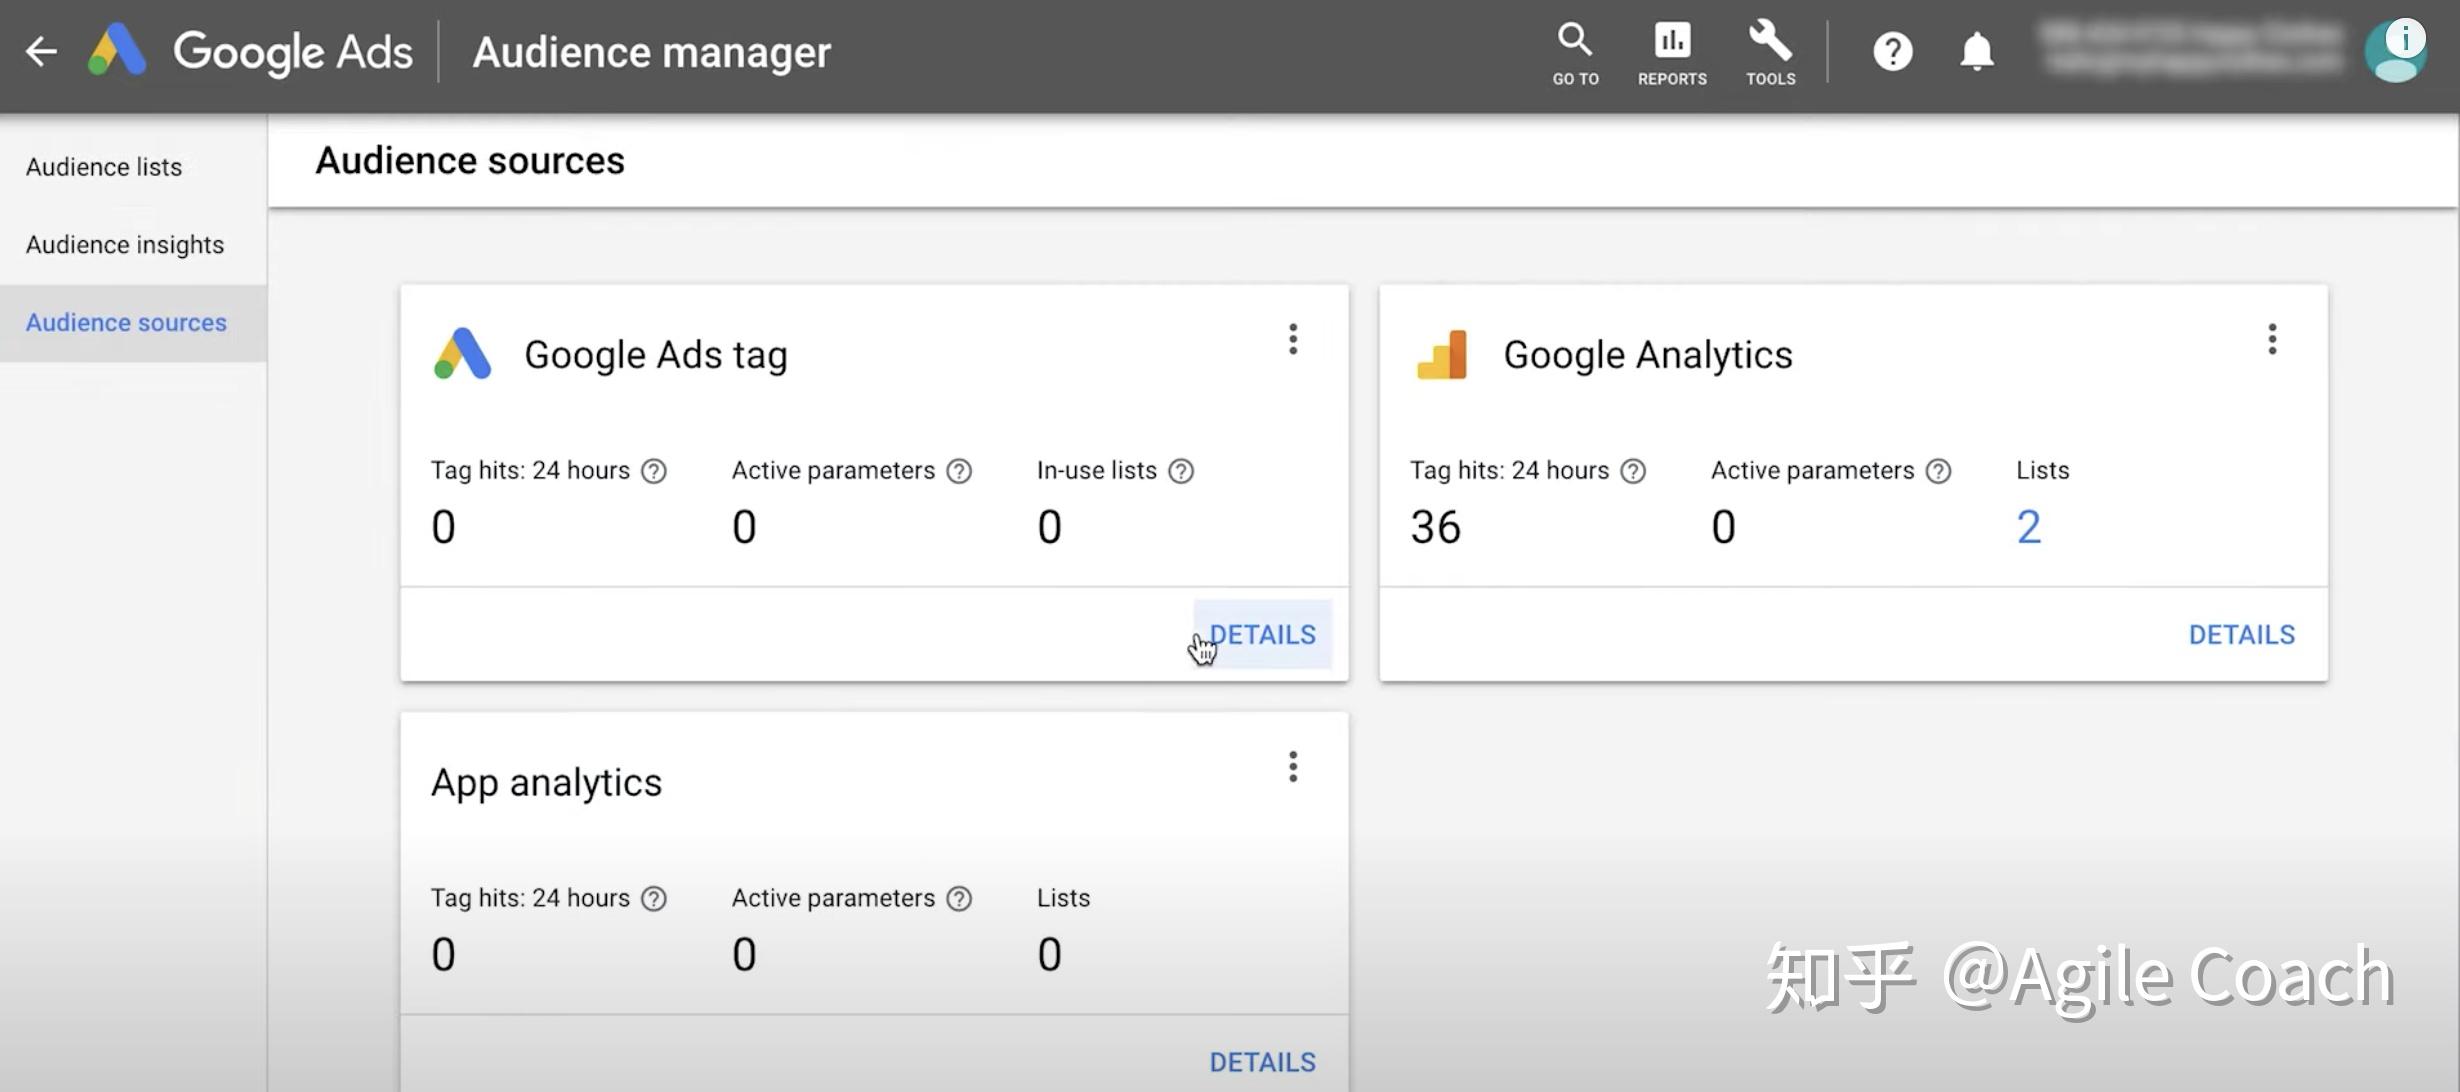Viewport: 2460px width, 1092px height.
Task: Open Google Ads tag three-dot menu
Action: click(x=1293, y=340)
